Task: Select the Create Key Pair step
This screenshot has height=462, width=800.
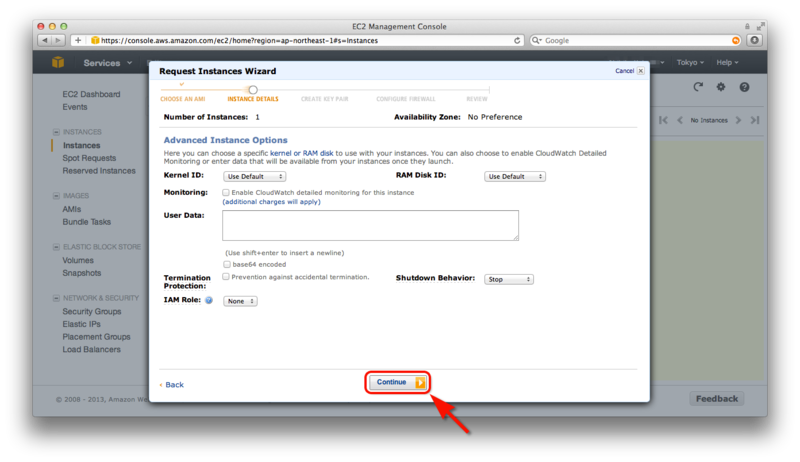Action: pyautogui.click(x=324, y=99)
